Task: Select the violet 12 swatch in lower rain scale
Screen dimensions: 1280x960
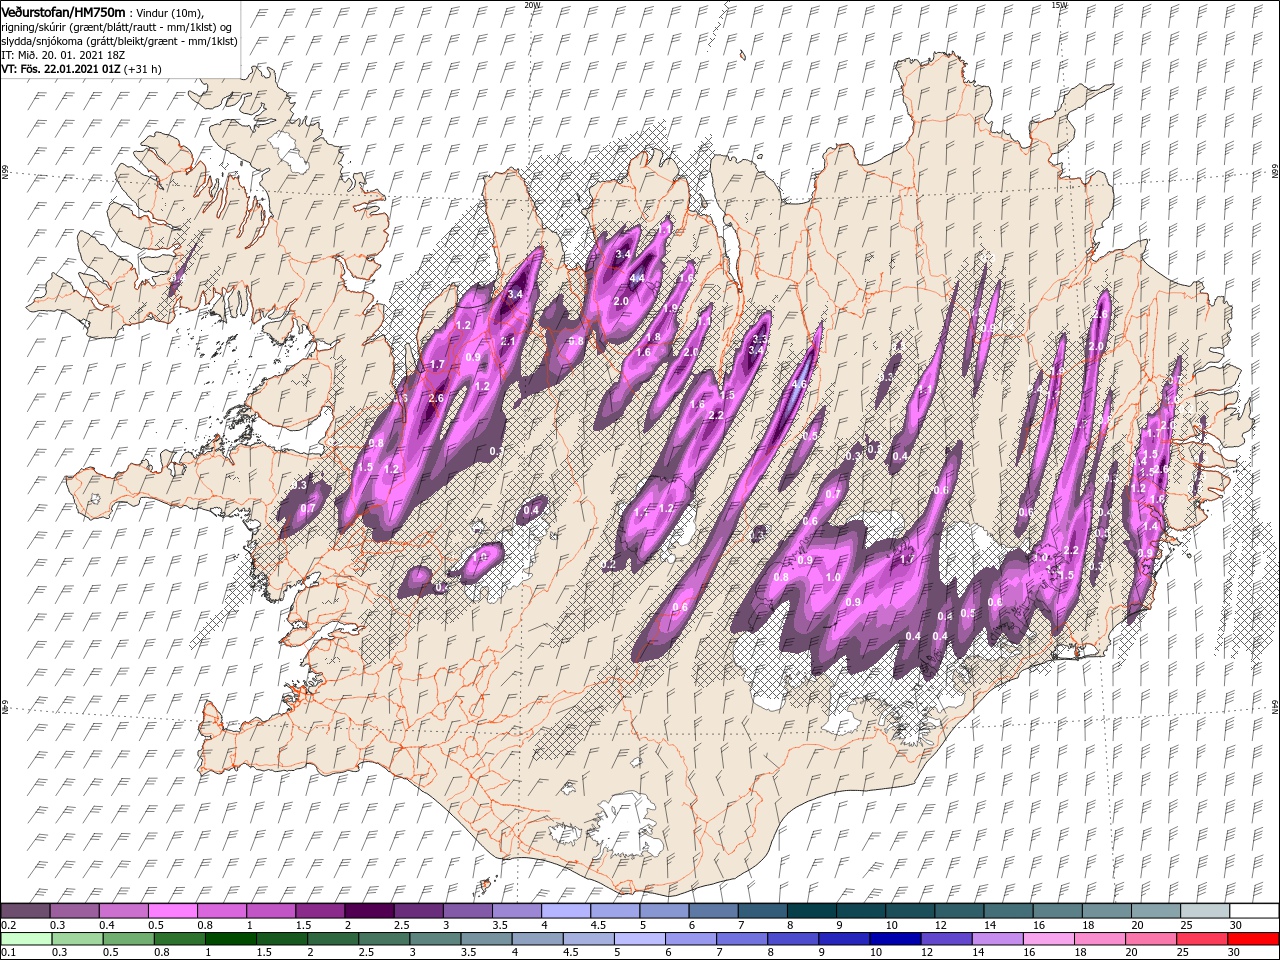Action: pyautogui.click(x=947, y=939)
